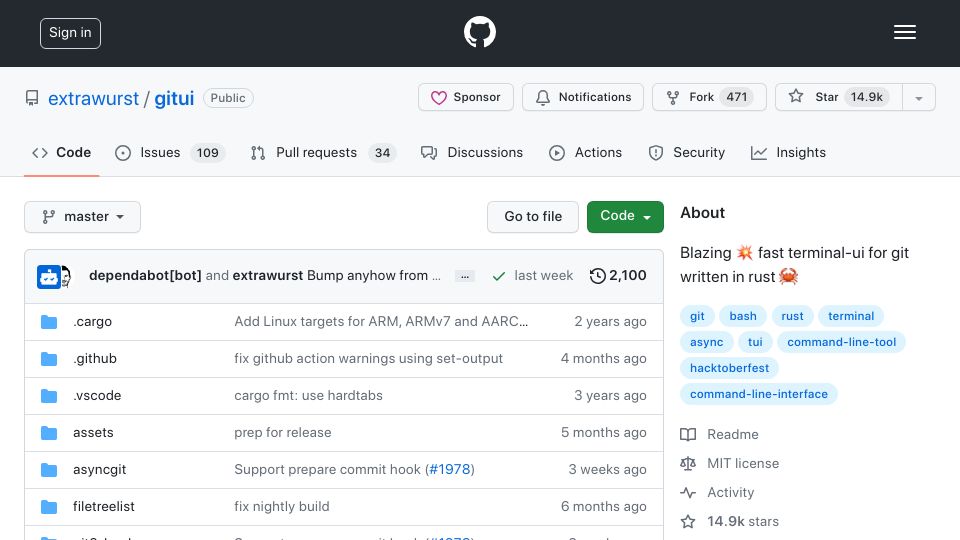Click the .vscode folder icon

pyautogui.click(x=49, y=396)
